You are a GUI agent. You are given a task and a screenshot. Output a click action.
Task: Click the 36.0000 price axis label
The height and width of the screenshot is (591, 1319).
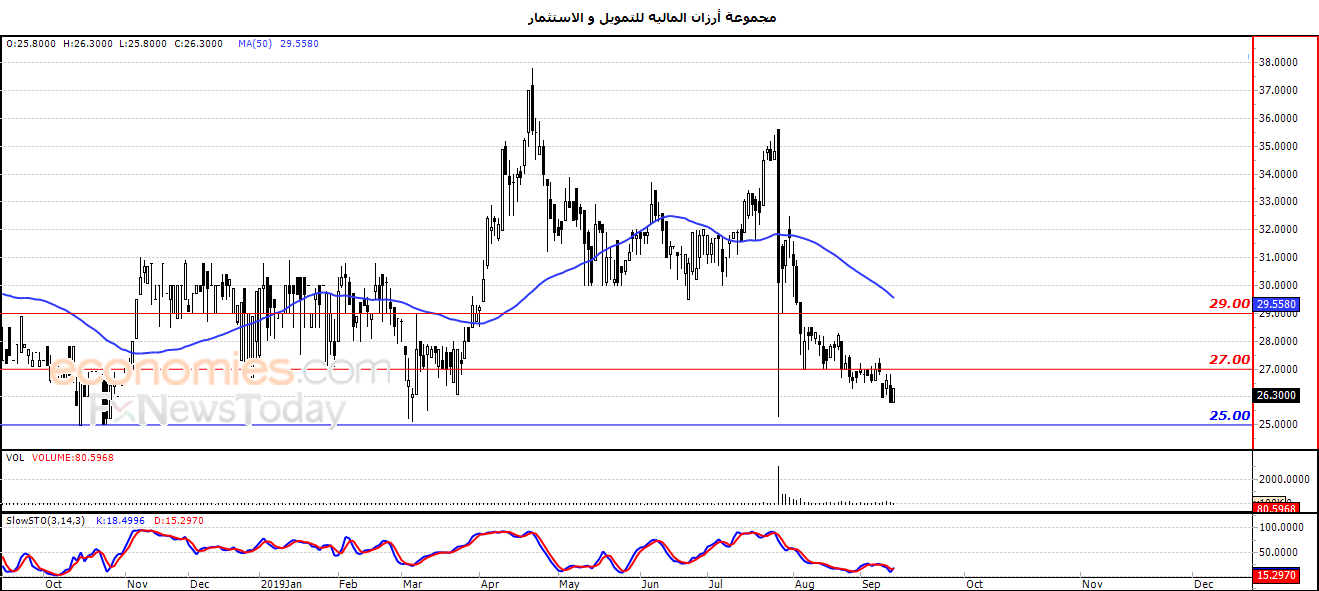tap(1279, 118)
